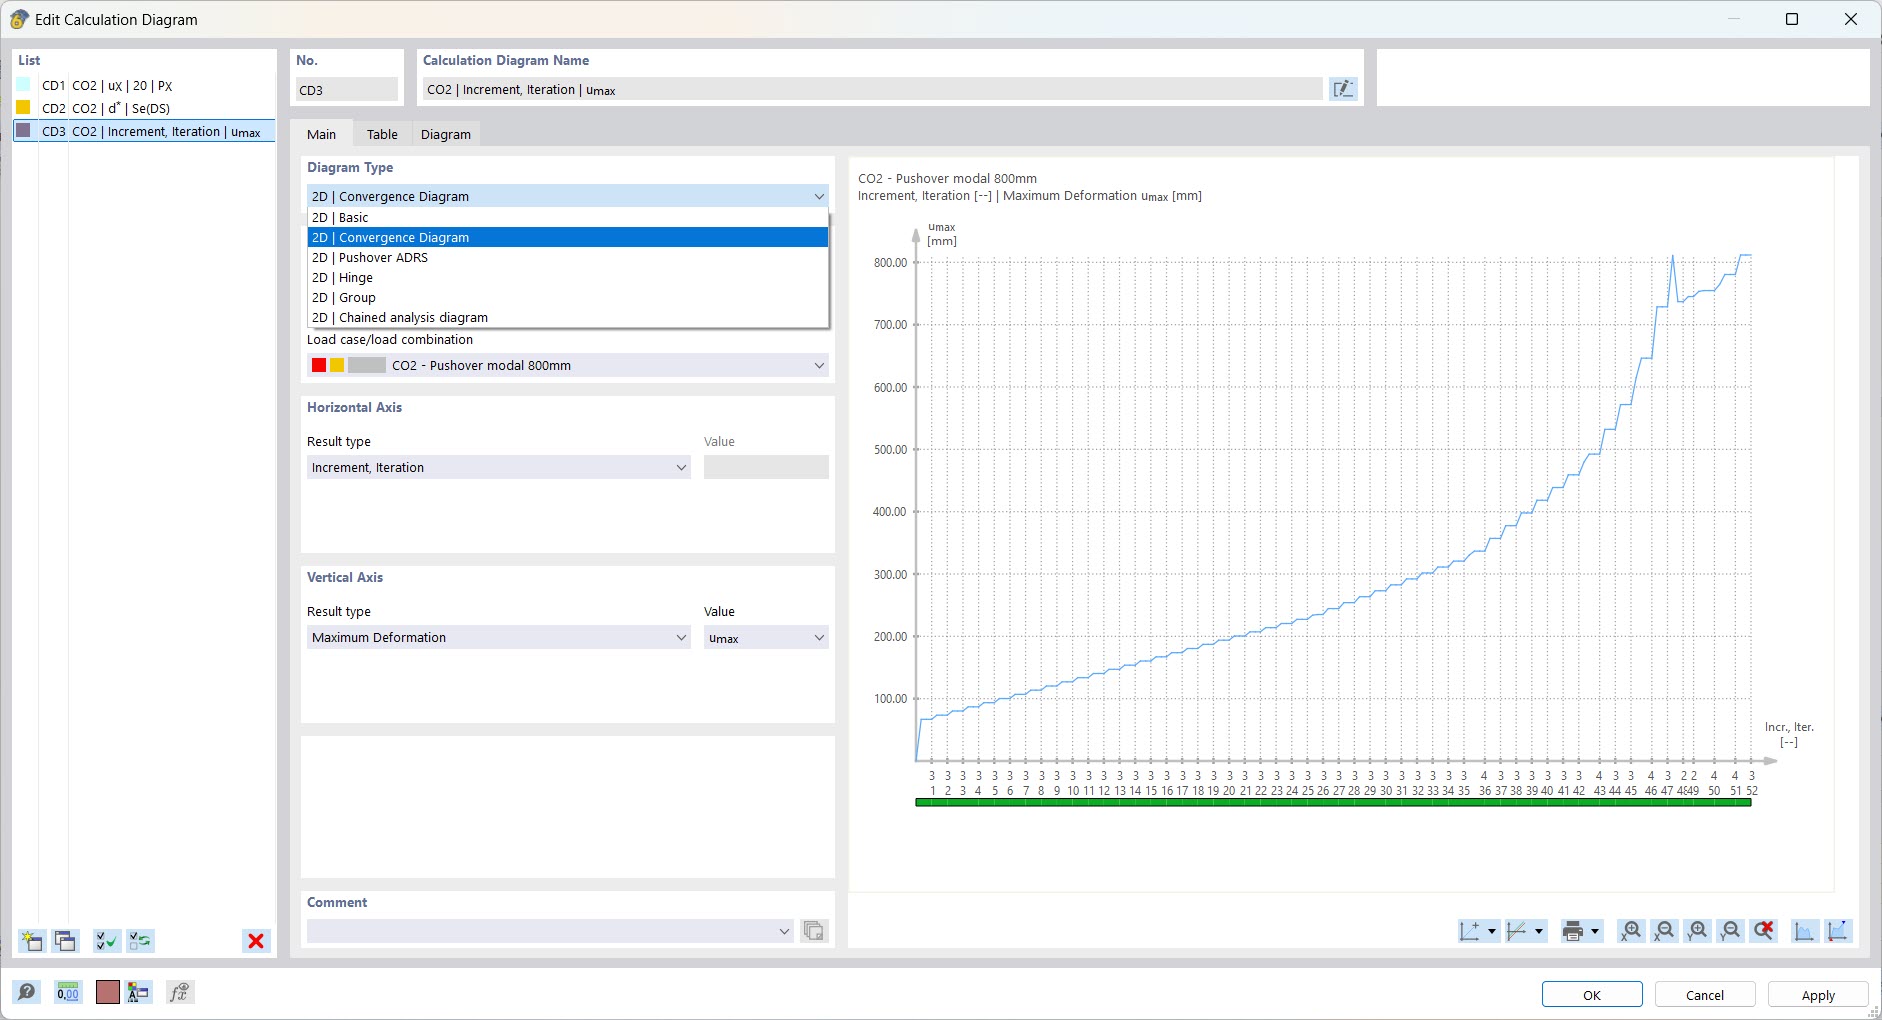Viewport: 1882px width, 1020px height.
Task: Select 2D | Group option
Action: [568, 297]
